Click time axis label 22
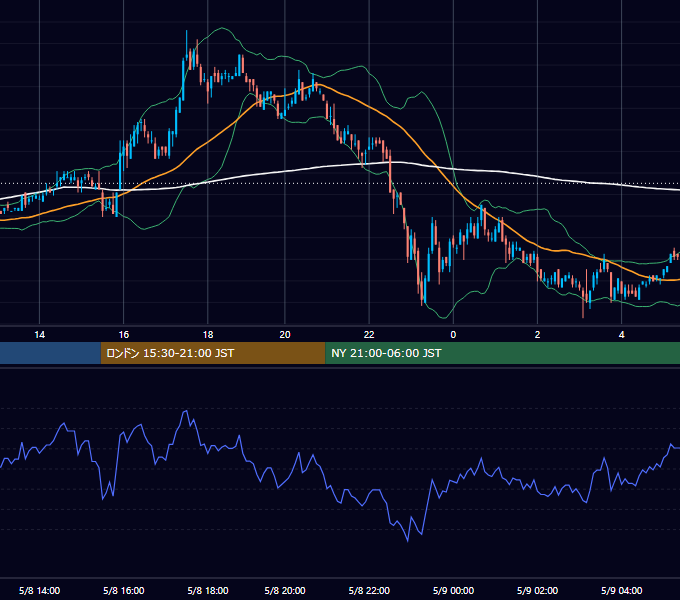 (x=369, y=335)
